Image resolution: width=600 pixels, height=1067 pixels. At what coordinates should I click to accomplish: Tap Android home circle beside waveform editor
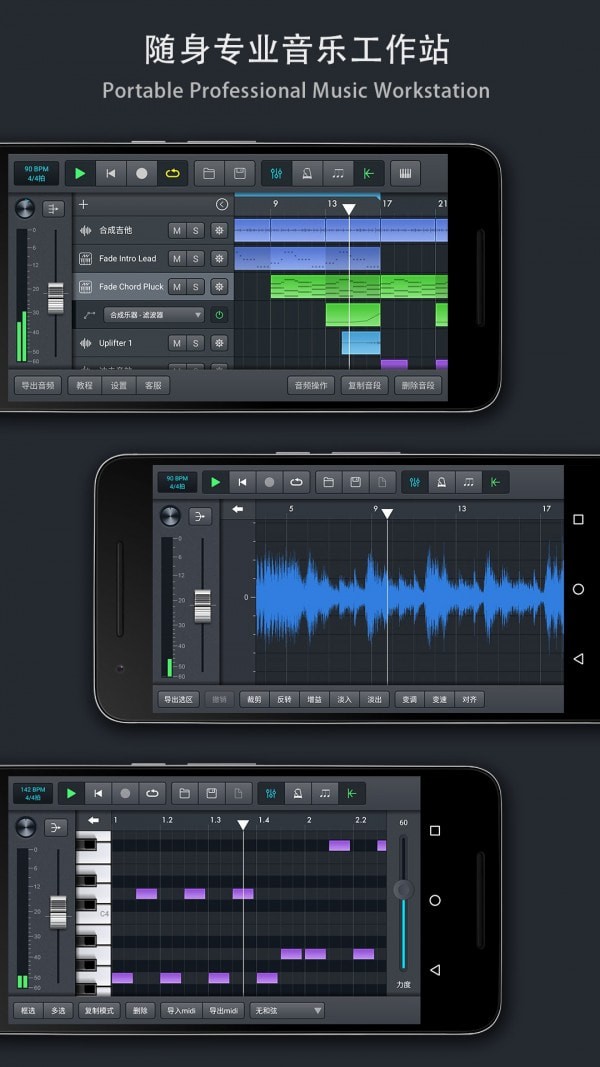[578, 589]
